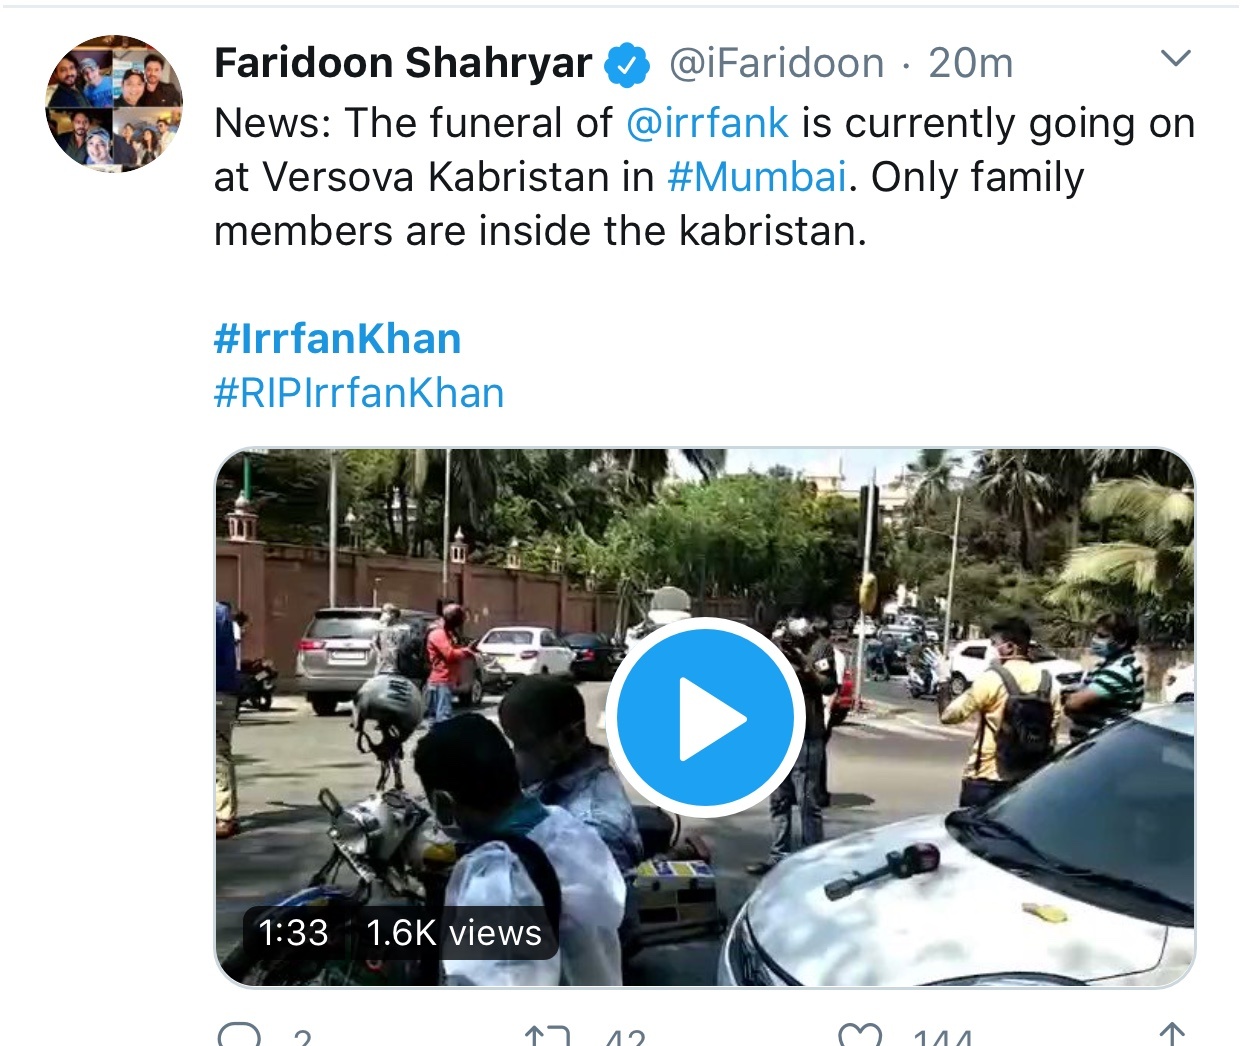Viewport: 1242px width, 1046px height.
Task: Like the tweet with heart icon
Action: [x=860, y=1036]
